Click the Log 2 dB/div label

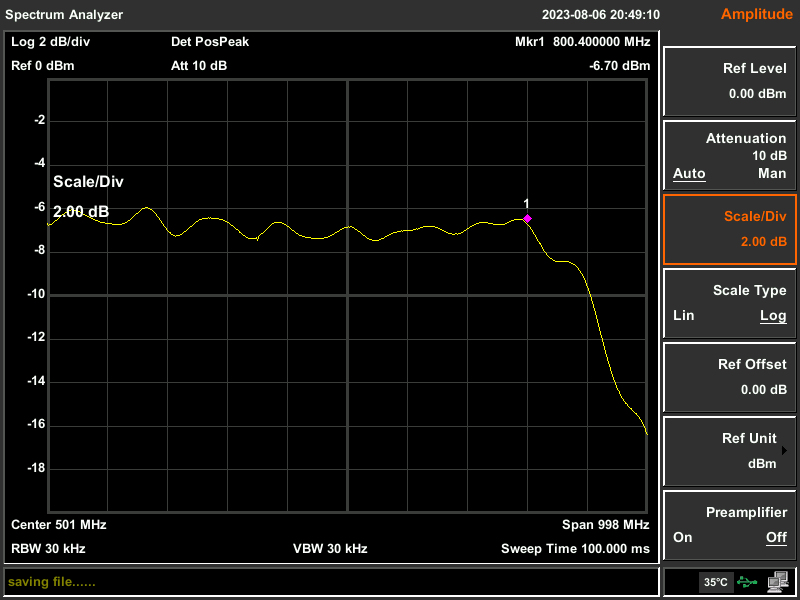pos(51,42)
